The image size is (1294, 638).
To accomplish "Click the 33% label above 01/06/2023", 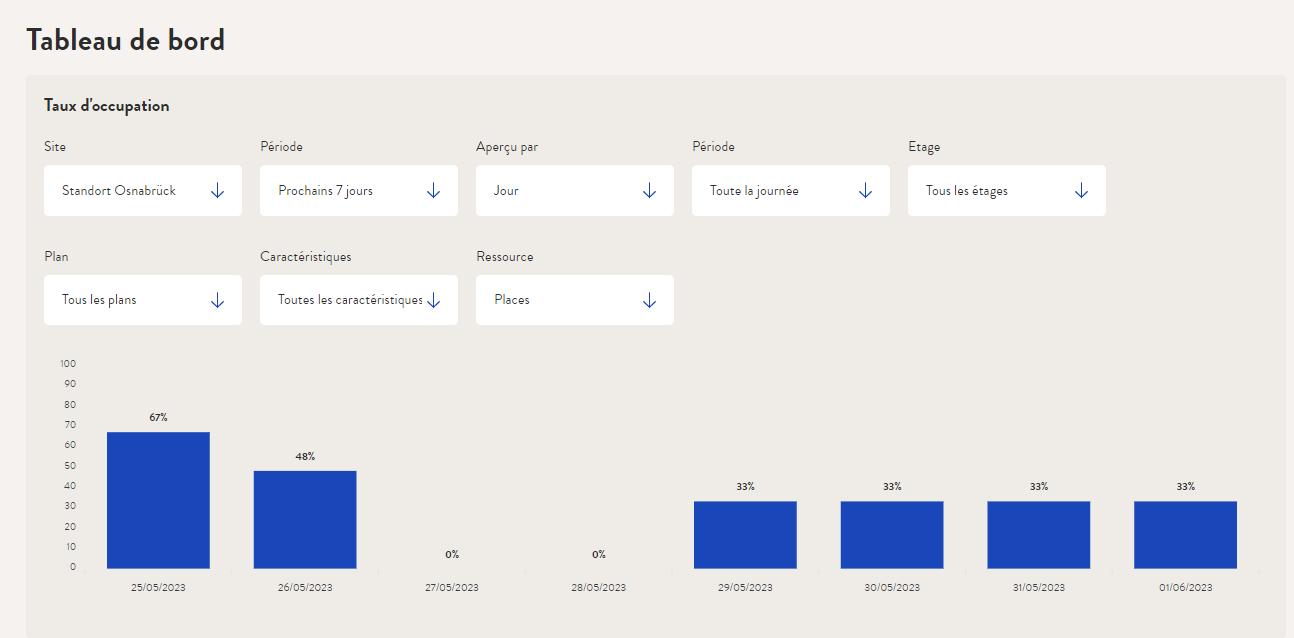I will [1185, 486].
